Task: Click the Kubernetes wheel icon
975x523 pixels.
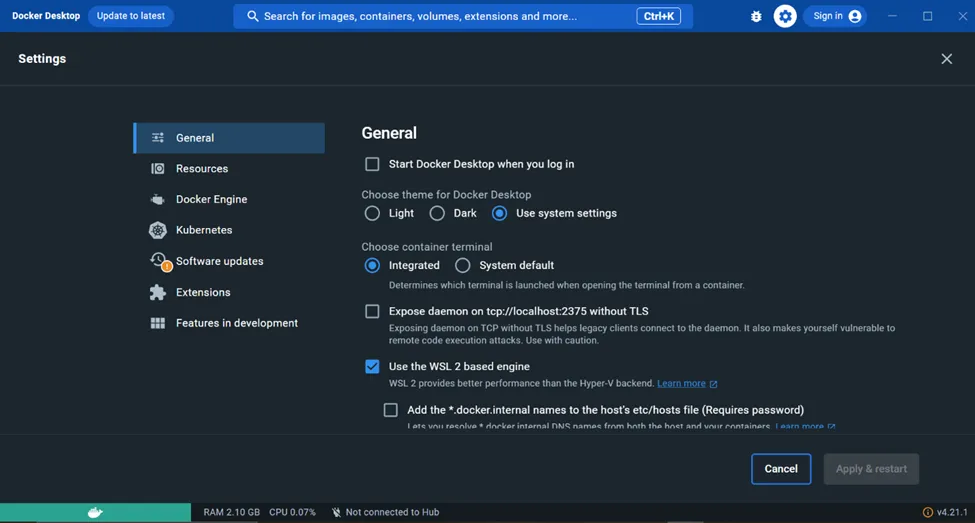Action: (158, 230)
